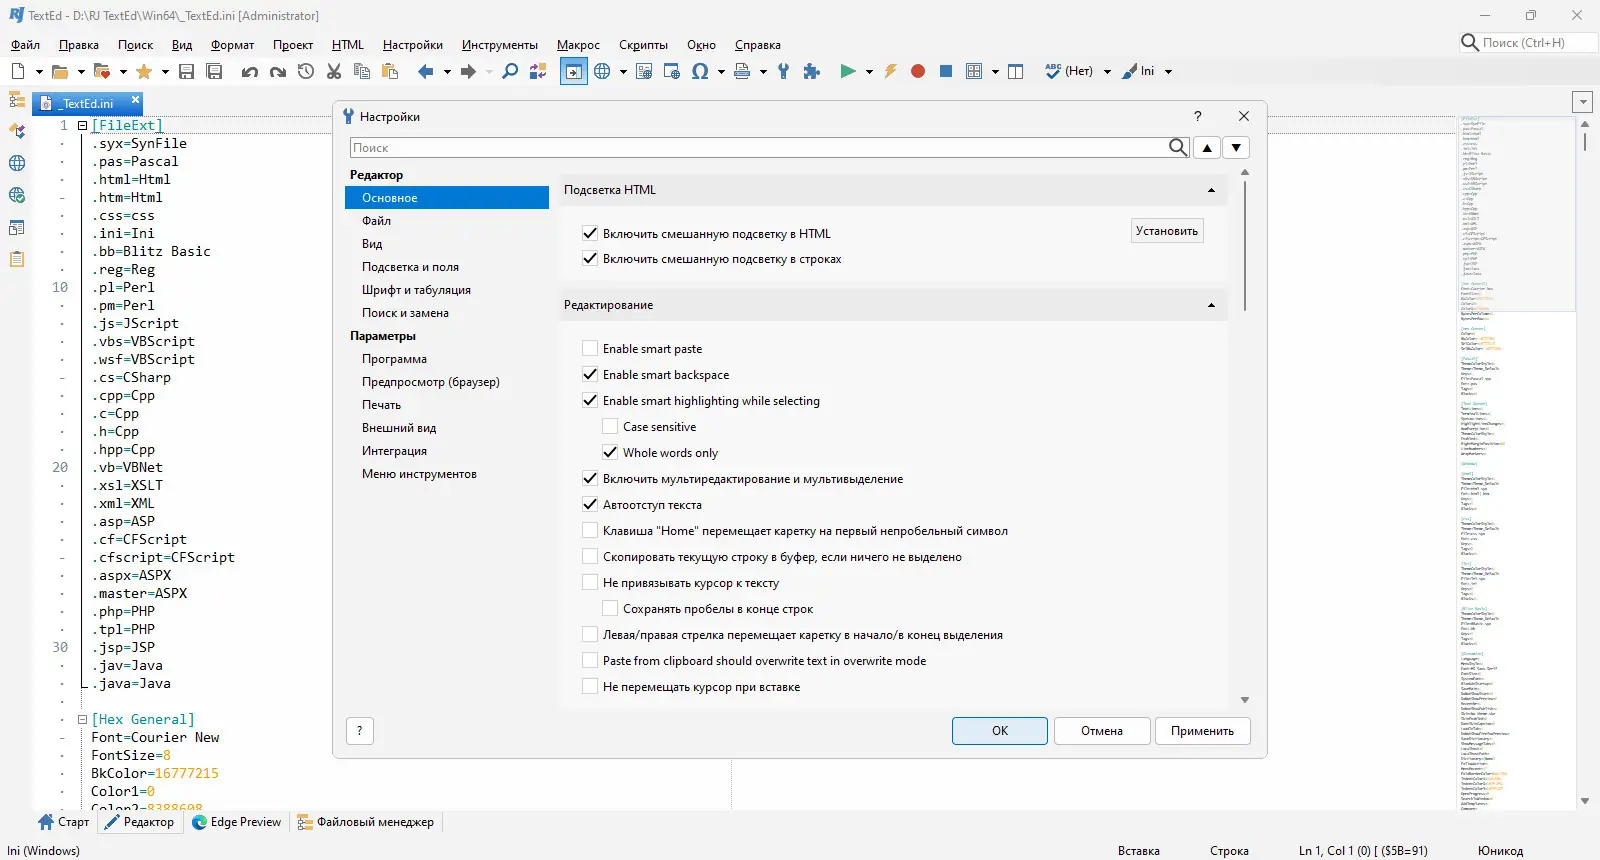The width and height of the screenshot is (1600, 860).
Task: Click the Paste clipboard icon
Action: (x=390, y=71)
